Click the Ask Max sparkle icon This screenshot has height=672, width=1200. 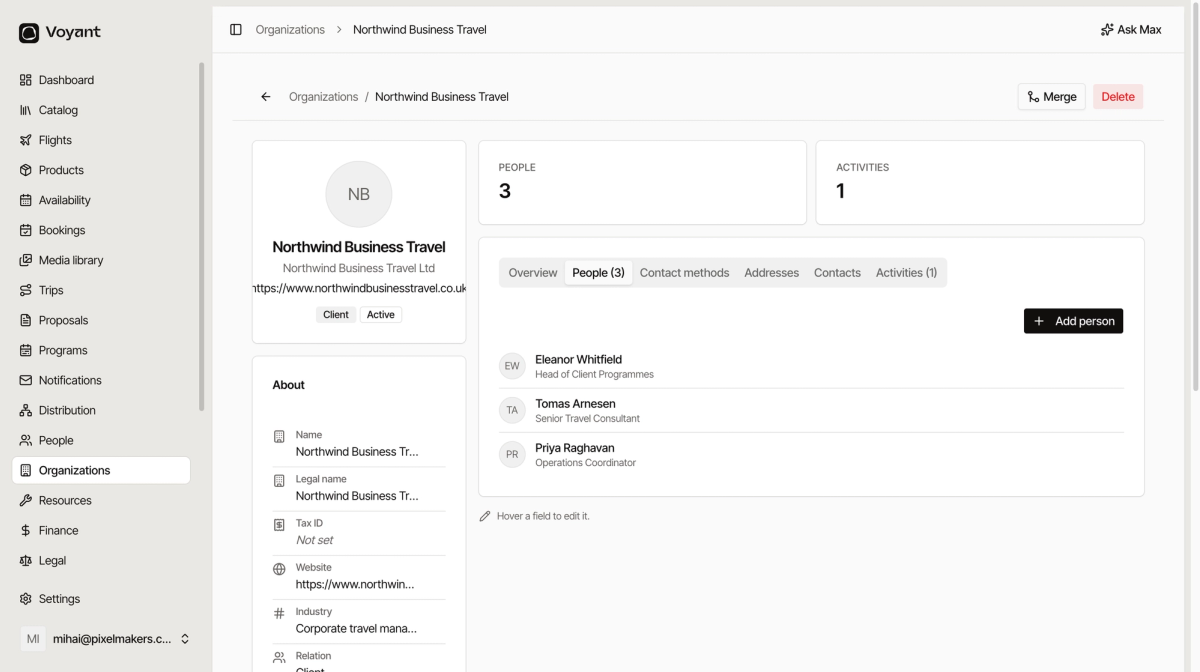[1107, 30]
